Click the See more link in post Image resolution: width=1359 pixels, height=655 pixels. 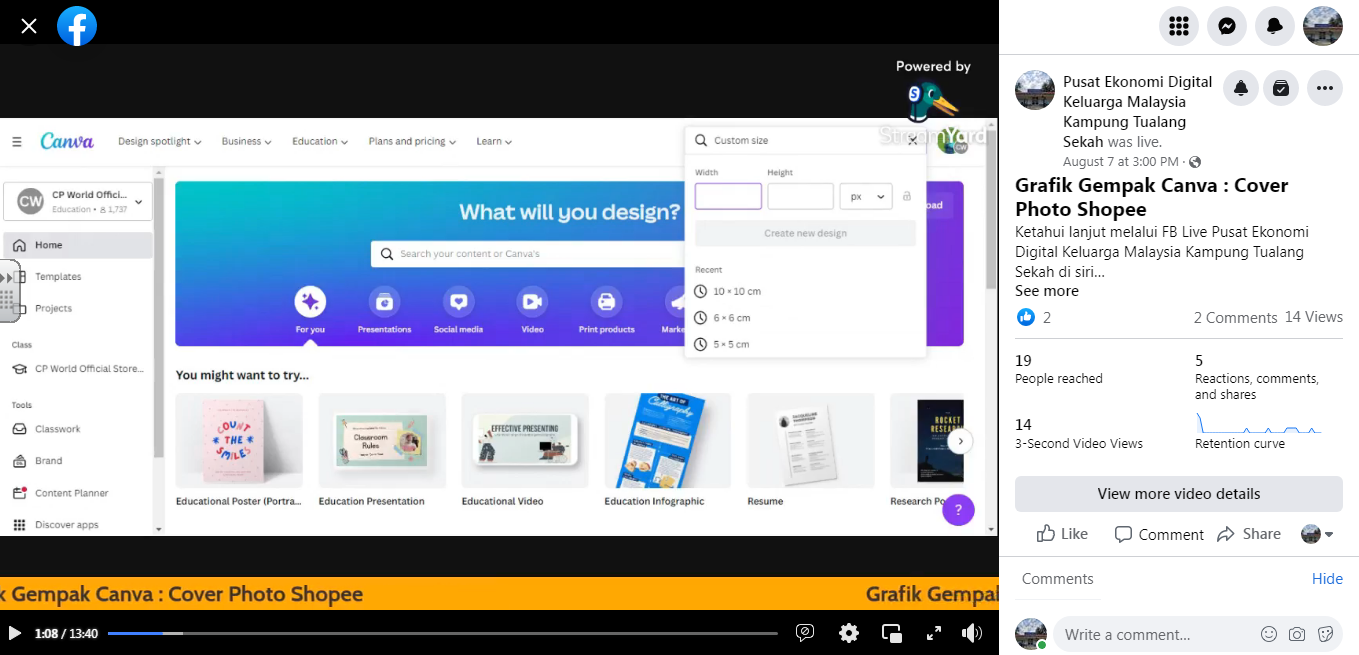(1047, 291)
